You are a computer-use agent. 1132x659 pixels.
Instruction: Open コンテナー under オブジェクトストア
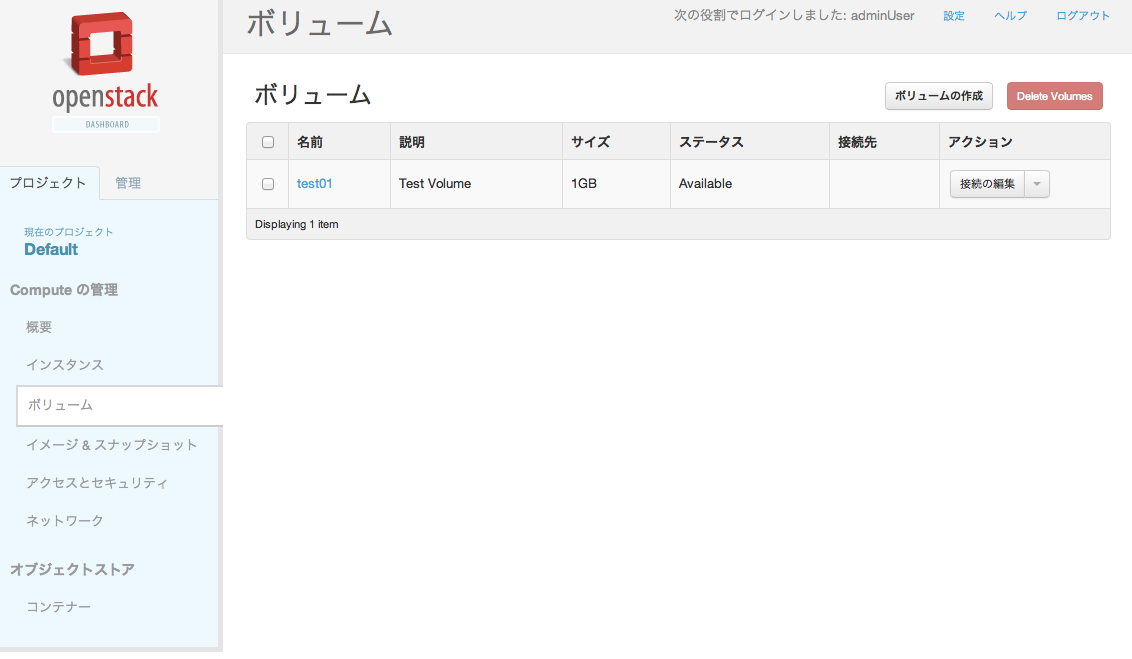point(59,607)
